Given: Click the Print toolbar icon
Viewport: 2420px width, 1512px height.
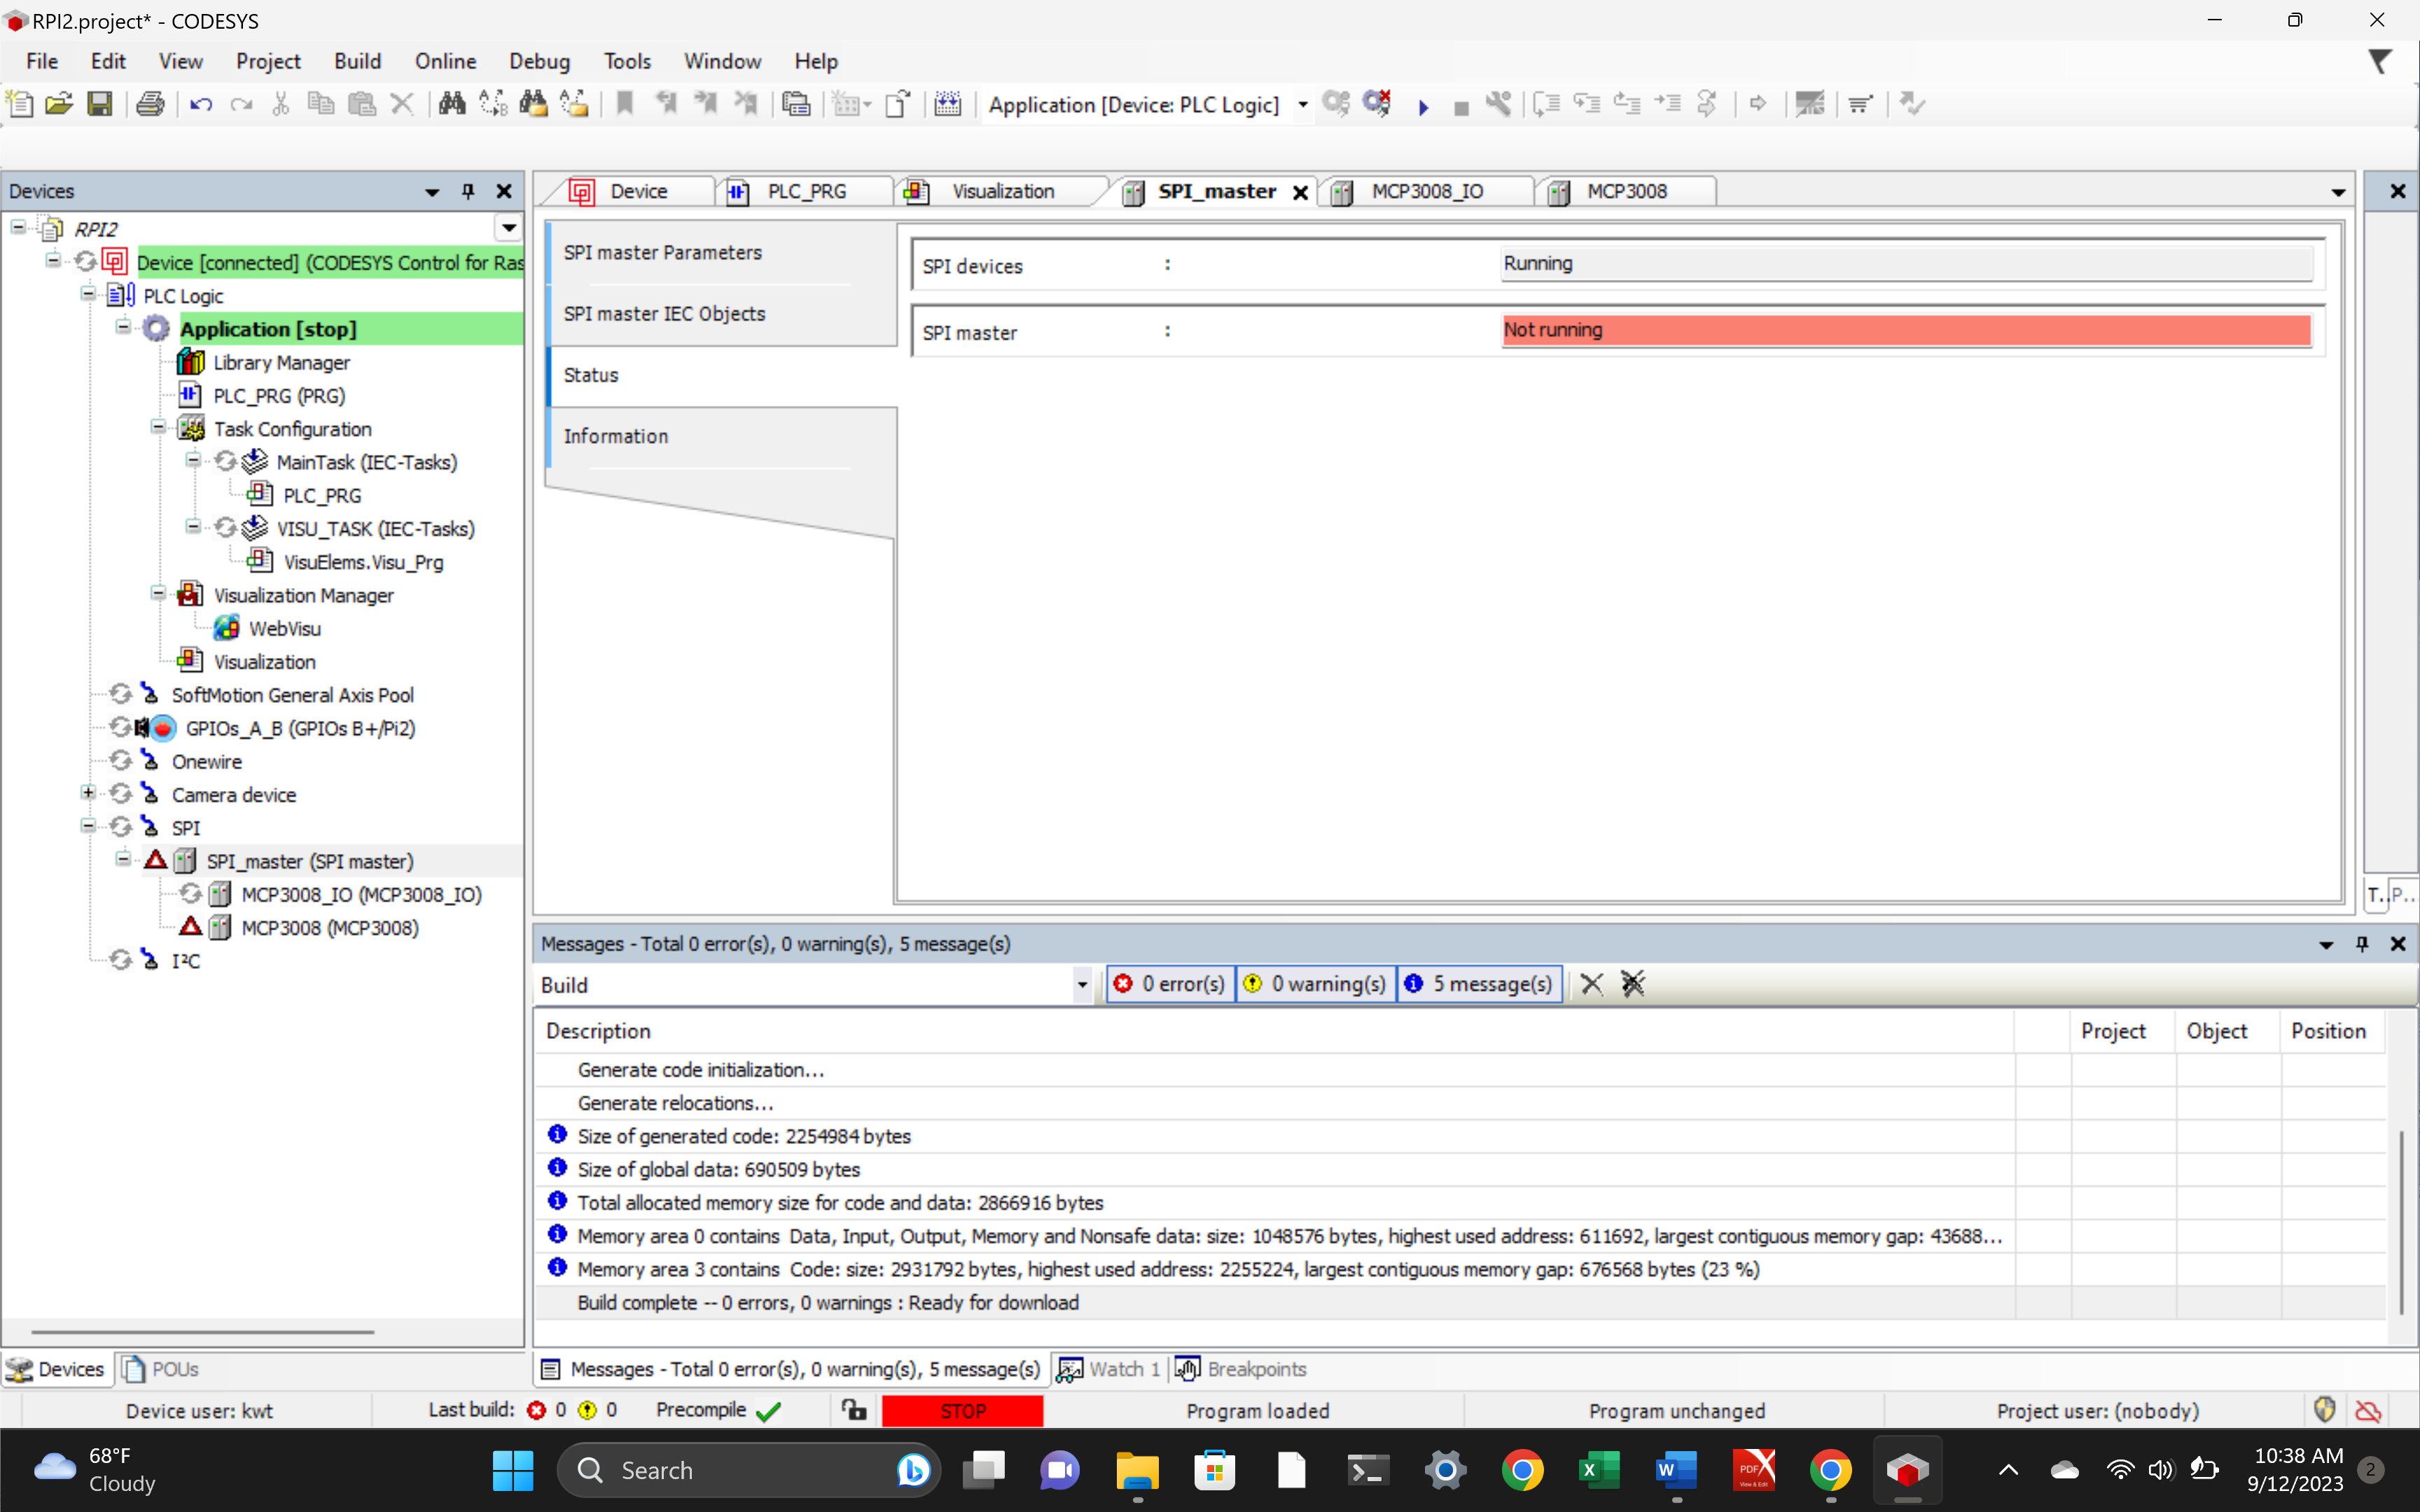Looking at the screenshot, I should [150, 104].
